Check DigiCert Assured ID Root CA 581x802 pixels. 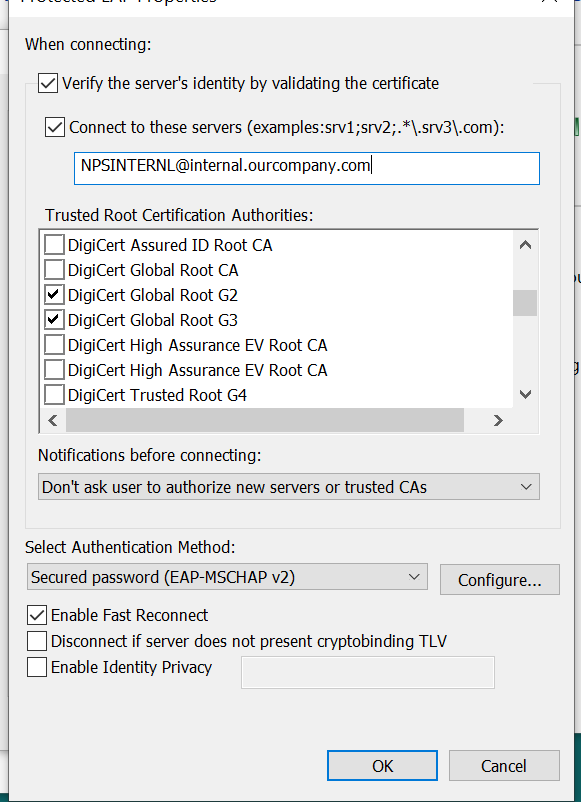[54, 244]
